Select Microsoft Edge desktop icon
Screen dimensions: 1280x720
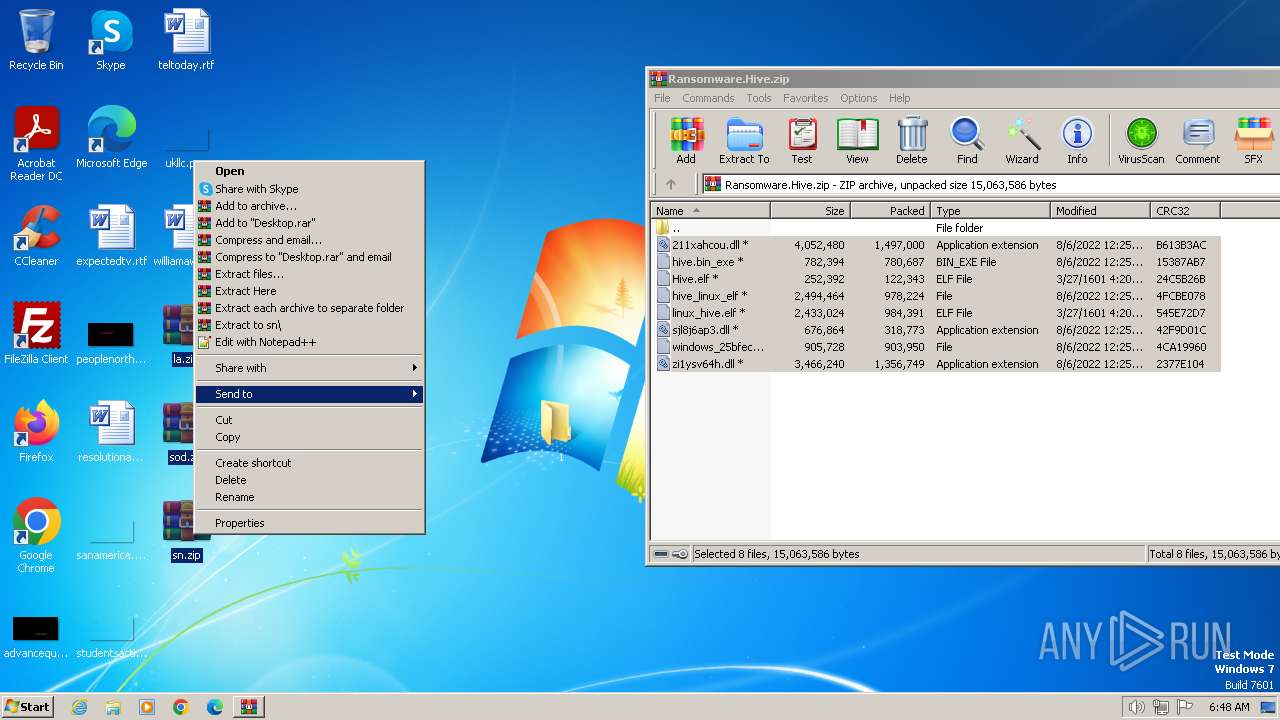tap(111, 138)
